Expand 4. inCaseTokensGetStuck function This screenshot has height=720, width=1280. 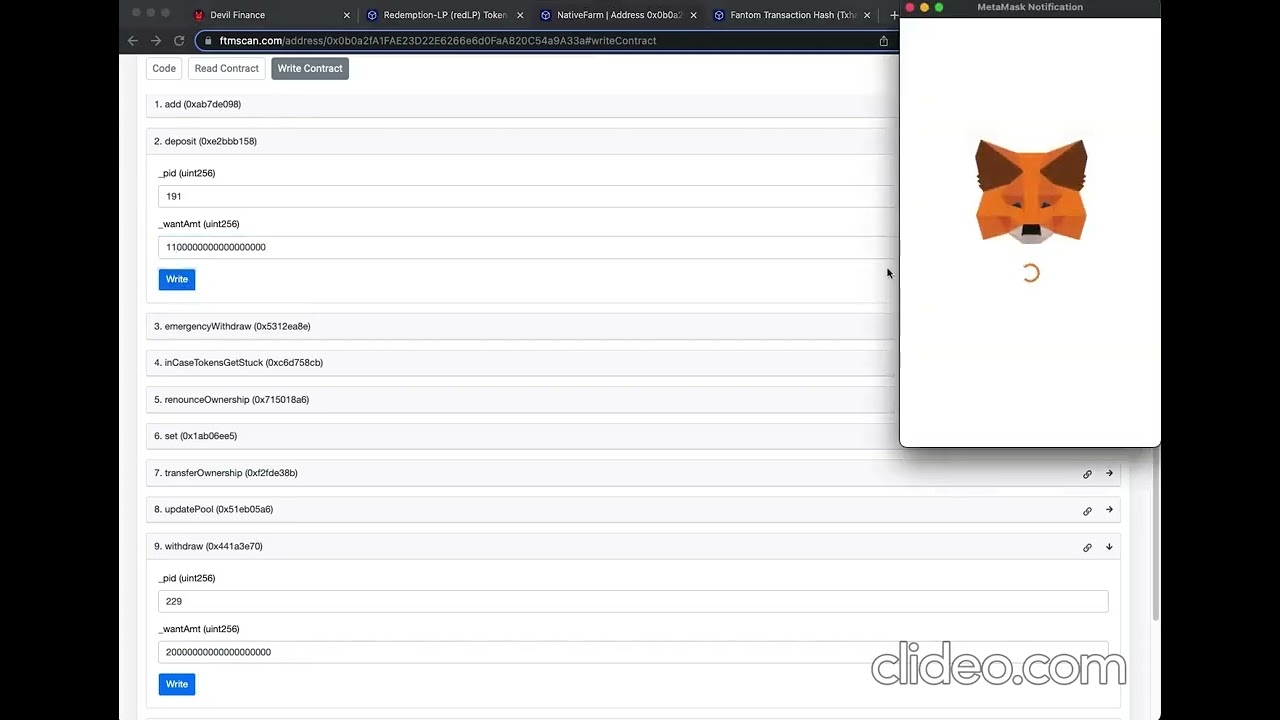[x=522, y=363]
